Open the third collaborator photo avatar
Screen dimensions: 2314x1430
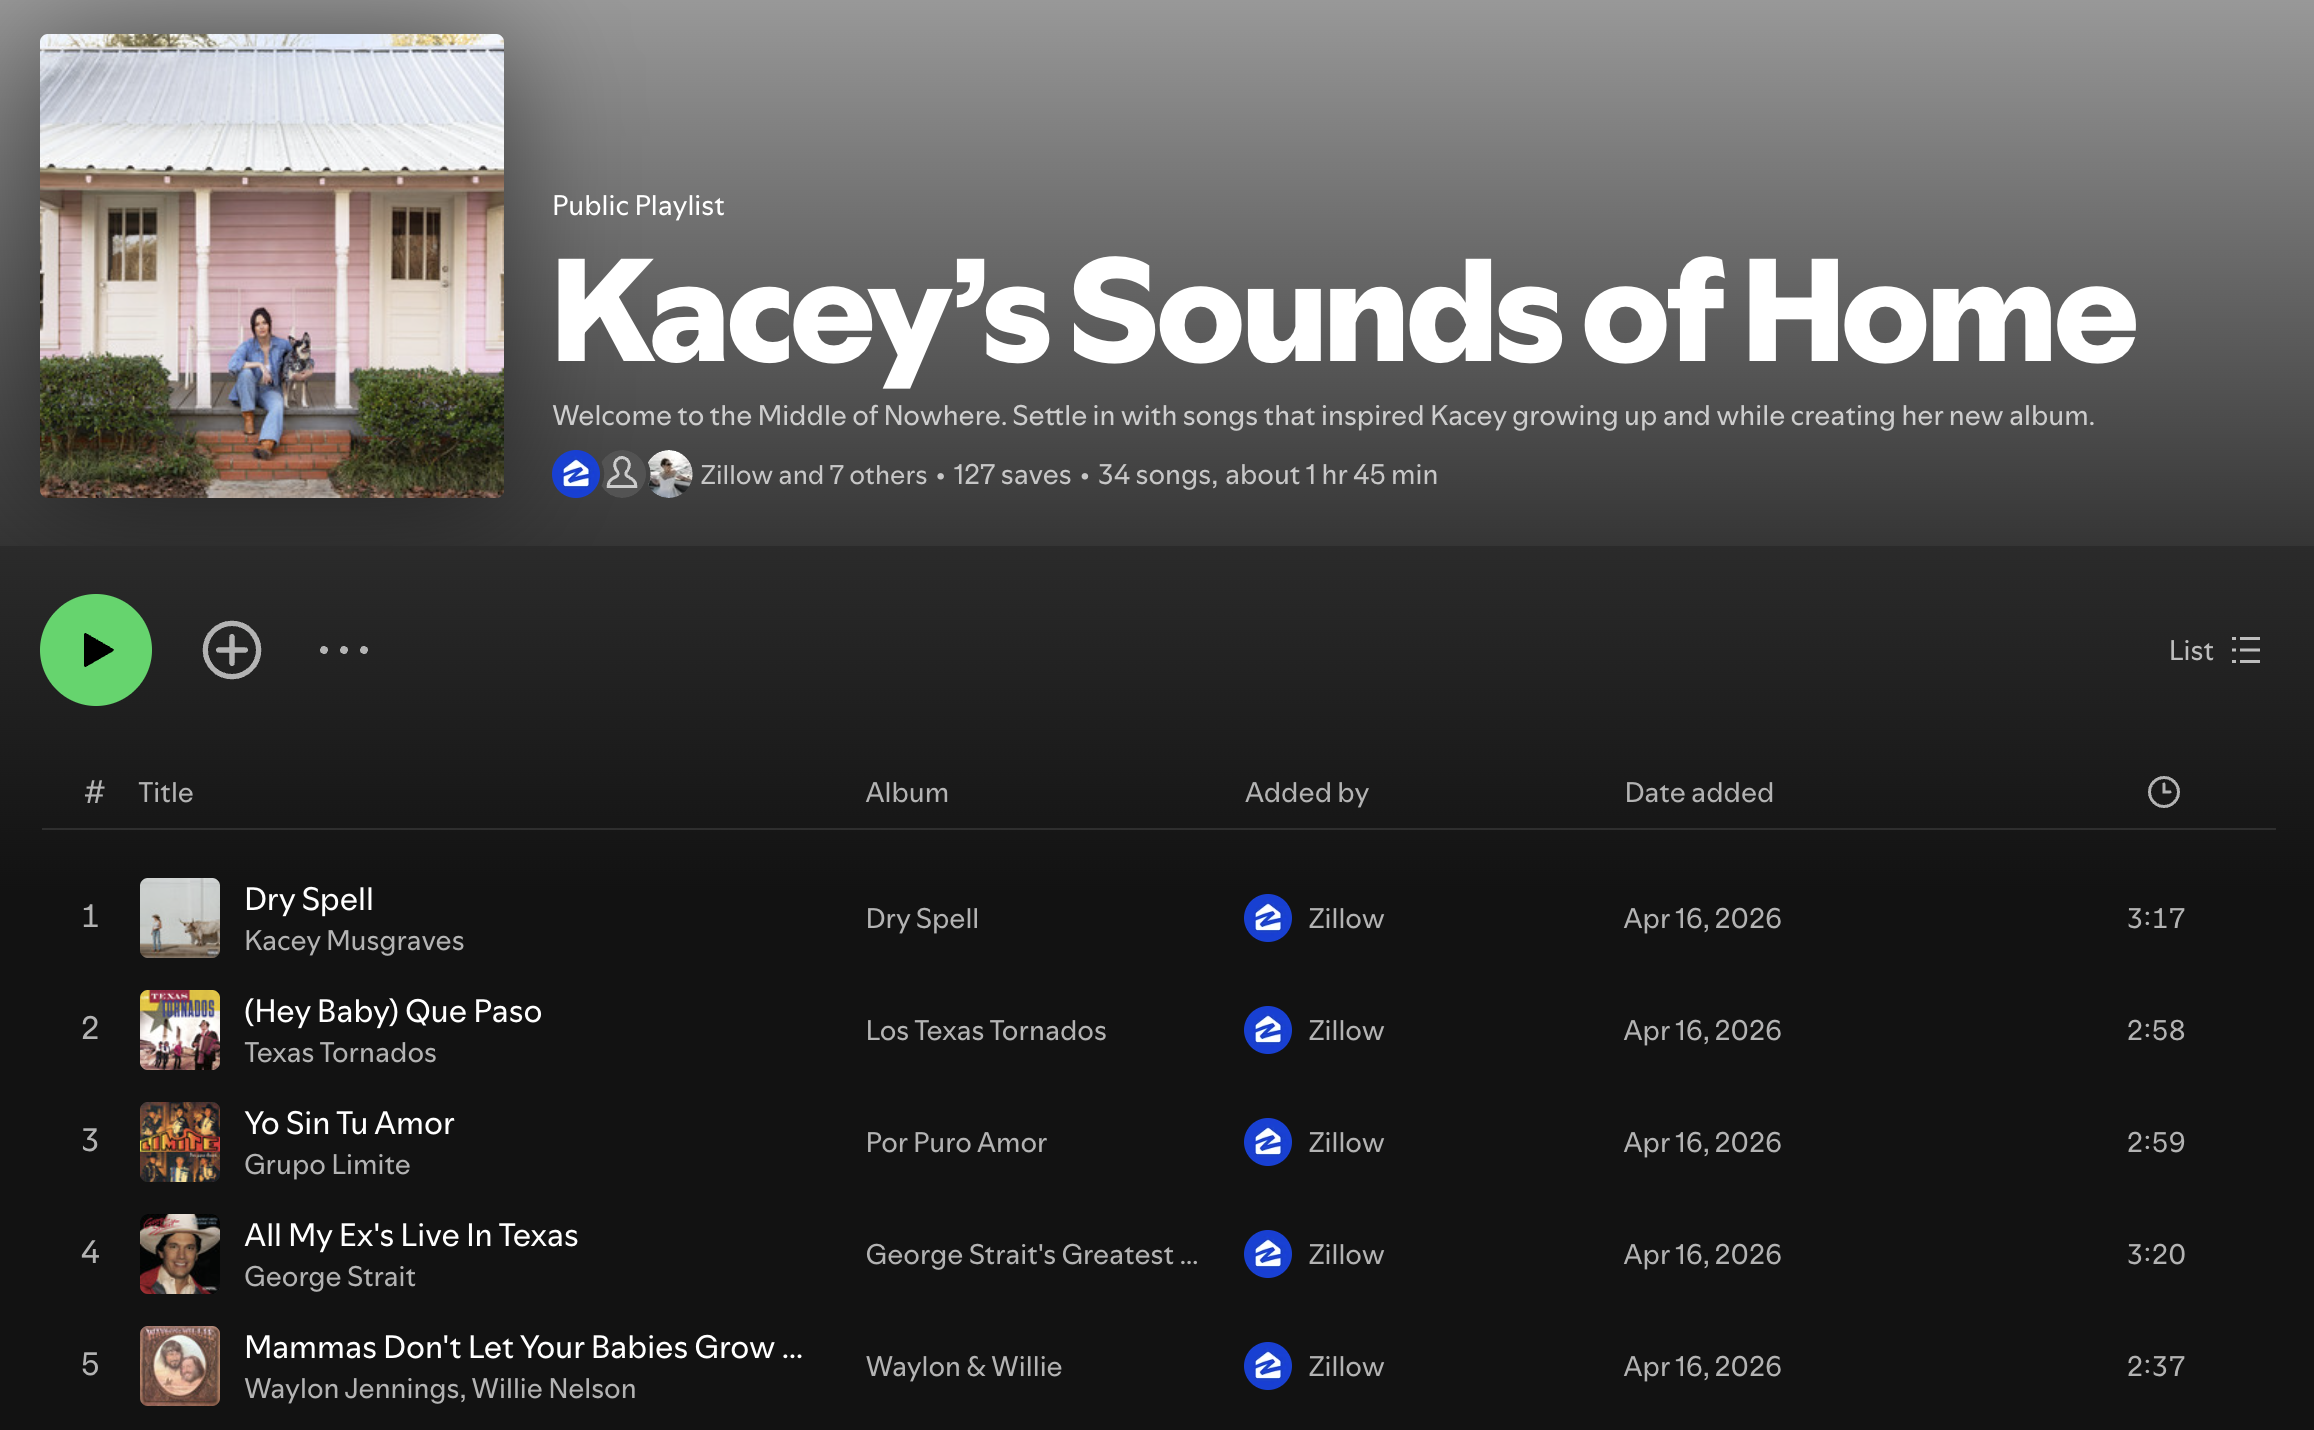click(x=669, y=474)
